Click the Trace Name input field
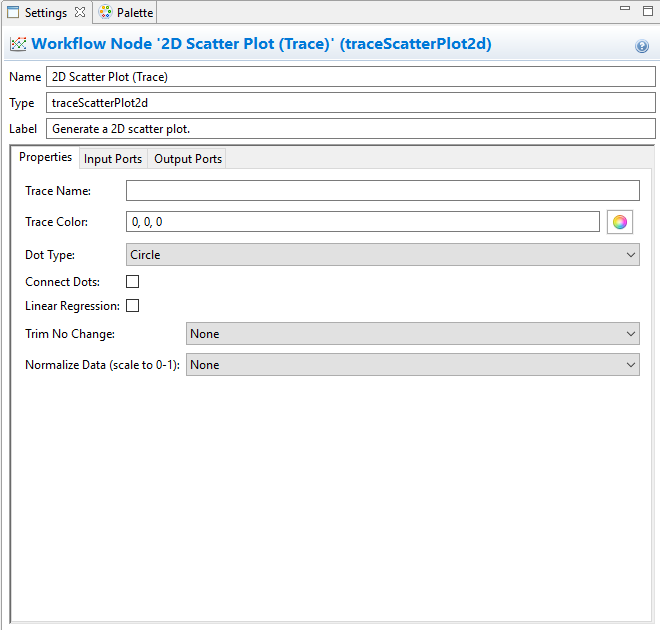Image resolution: width=660 pixels, height=630 pixels. click(383, 191)
